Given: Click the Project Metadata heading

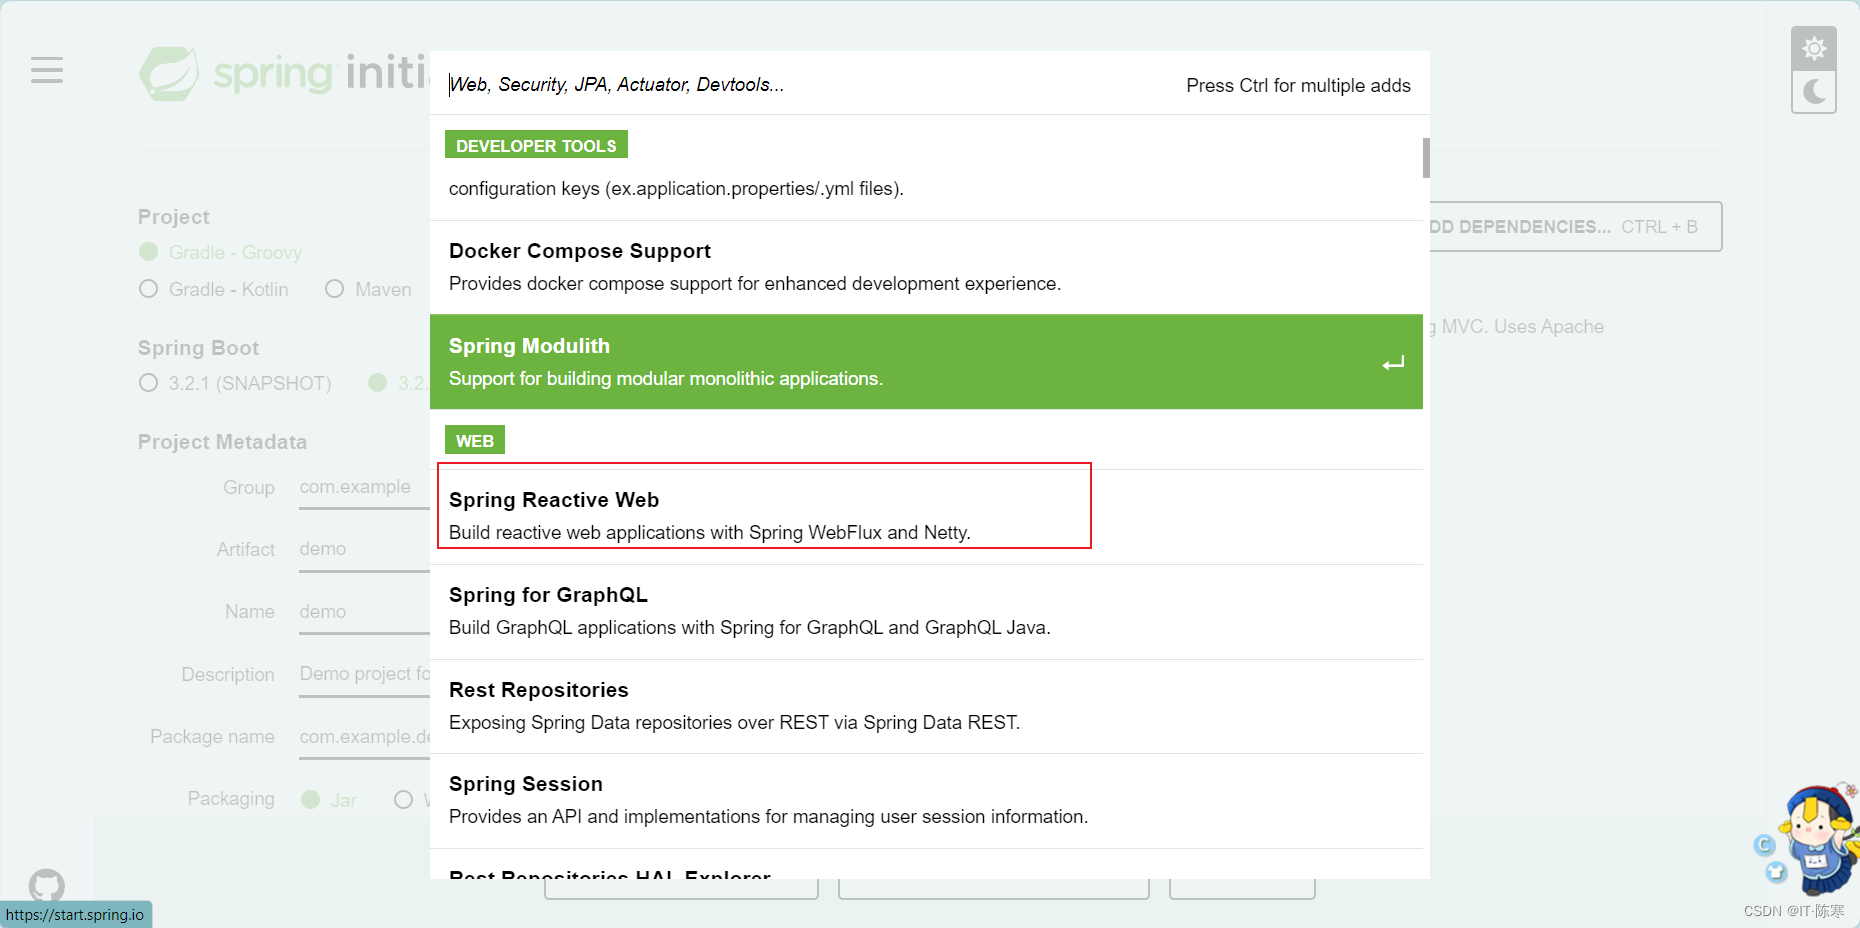Looking at the screenshot, I should [222, 442].
